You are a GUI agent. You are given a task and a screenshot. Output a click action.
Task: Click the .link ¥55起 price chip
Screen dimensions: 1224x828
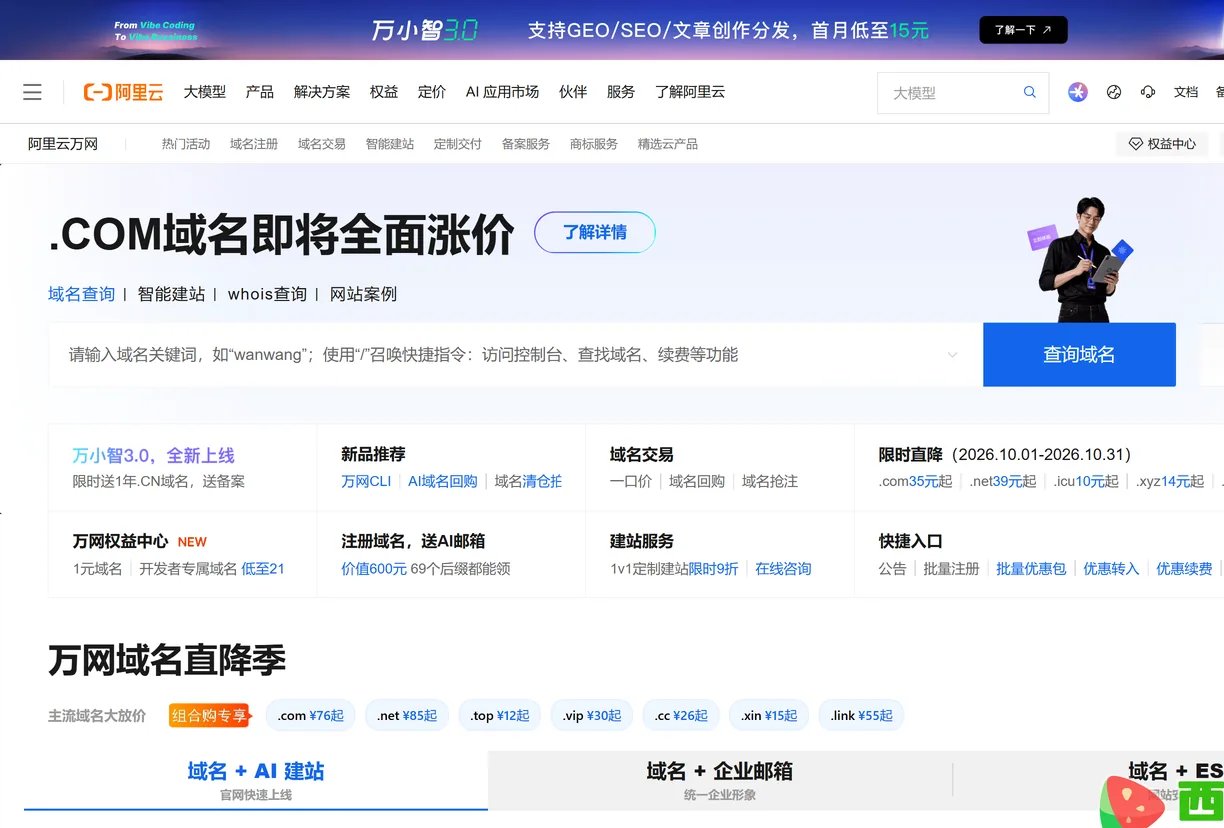[861, 716]
